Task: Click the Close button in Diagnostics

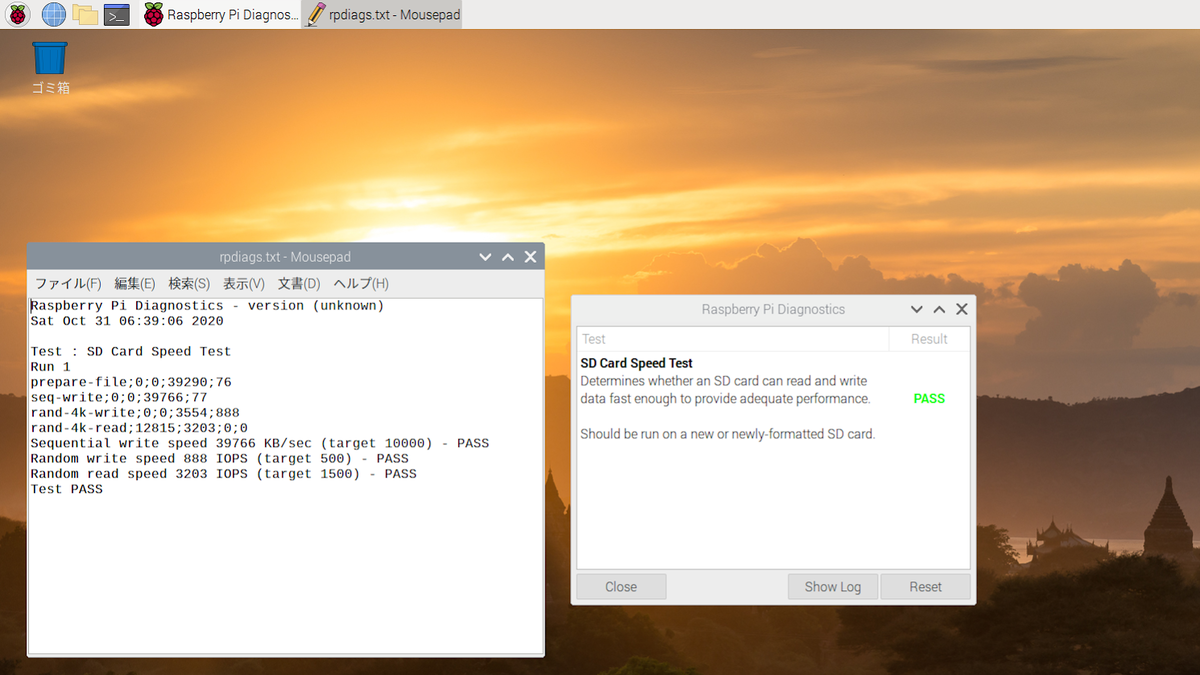Action: point(621,587)
